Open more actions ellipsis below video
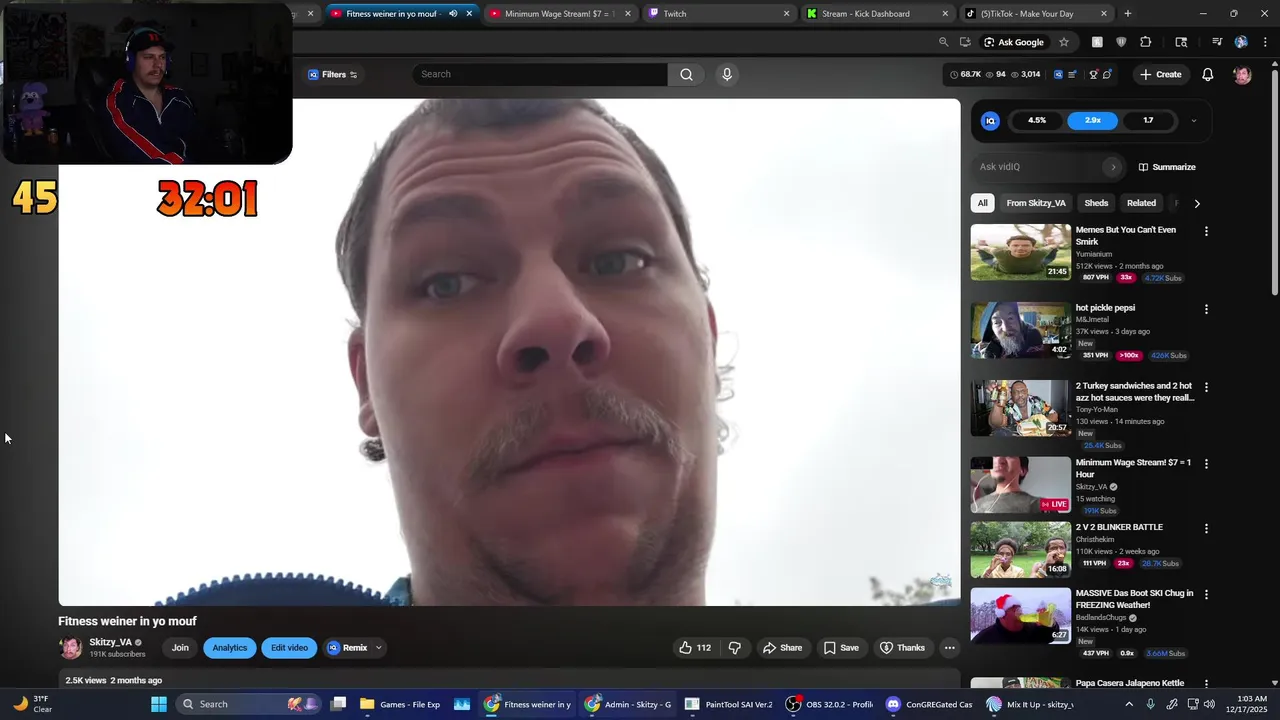 point(949,648)
